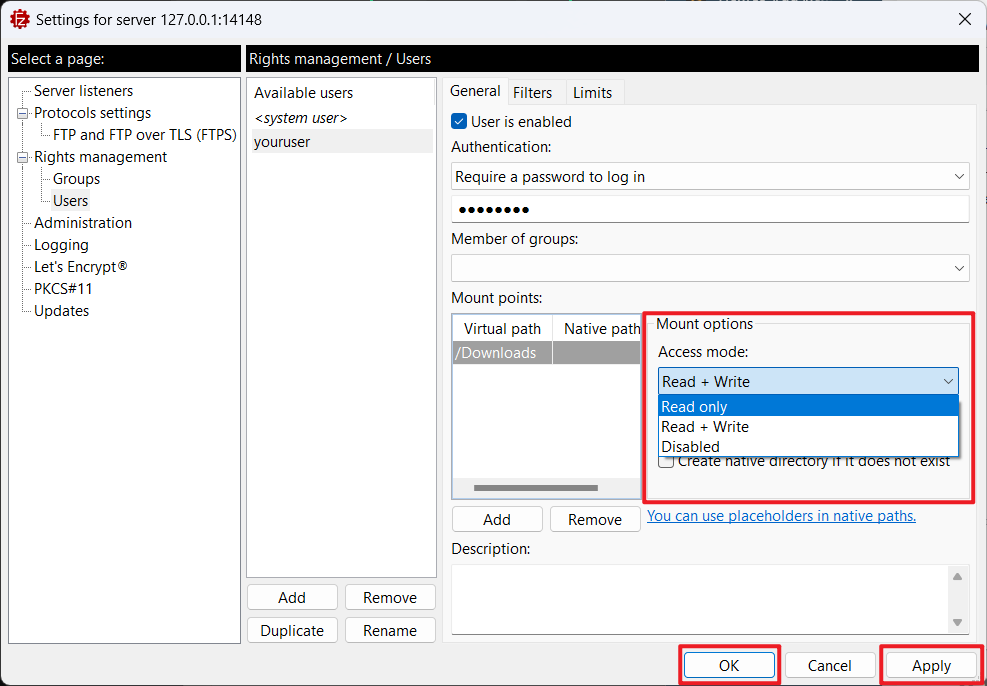Toggle Create native directory checkbox
Image resolution: width=987 pixels, height=686 pixels.
click(x=666, y=461)
